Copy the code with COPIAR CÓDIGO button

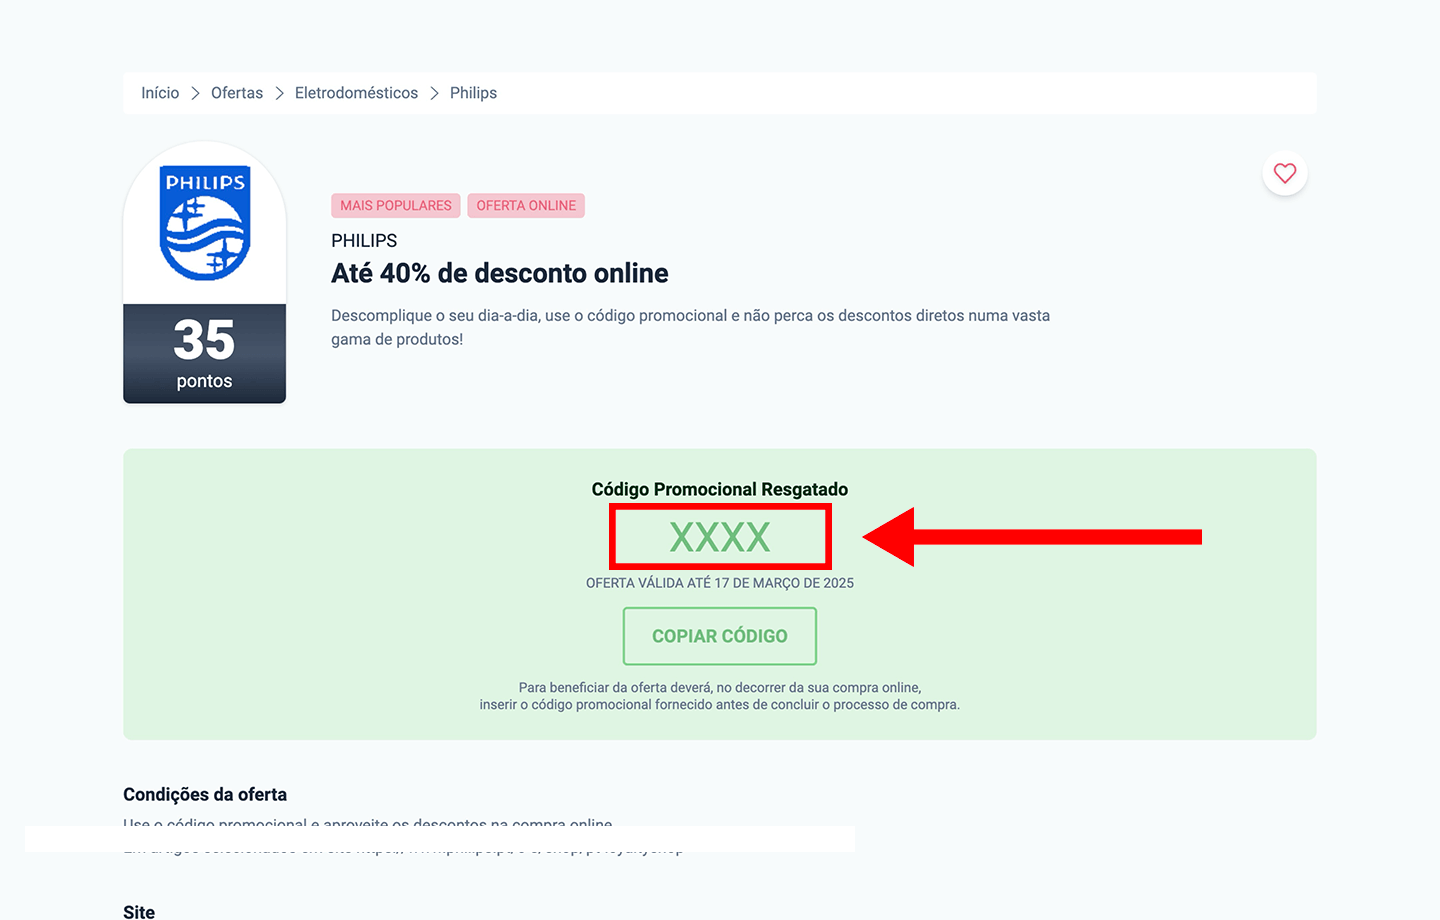[x=720, y=636]
